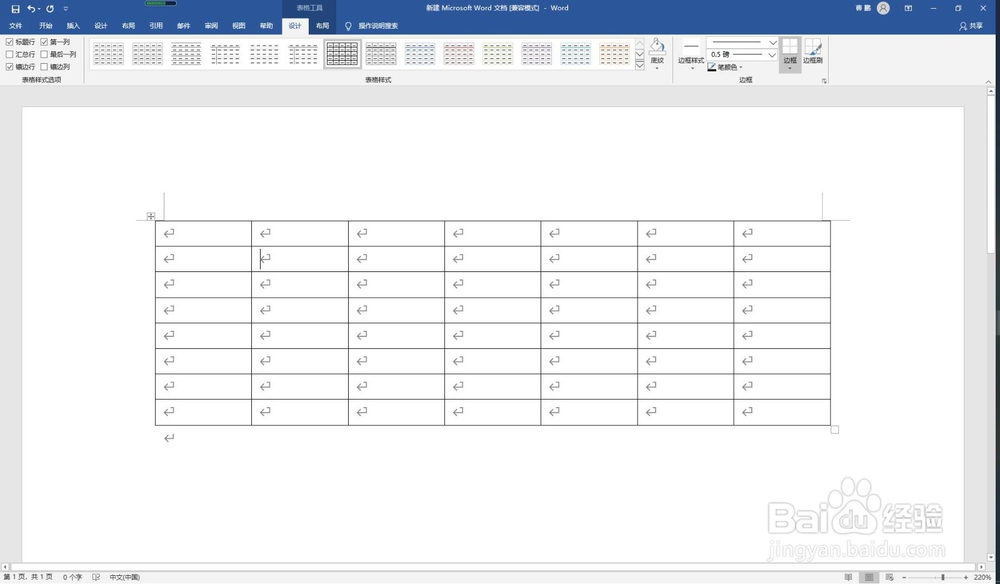Expand the full table styles gallery

coord(640,65)
